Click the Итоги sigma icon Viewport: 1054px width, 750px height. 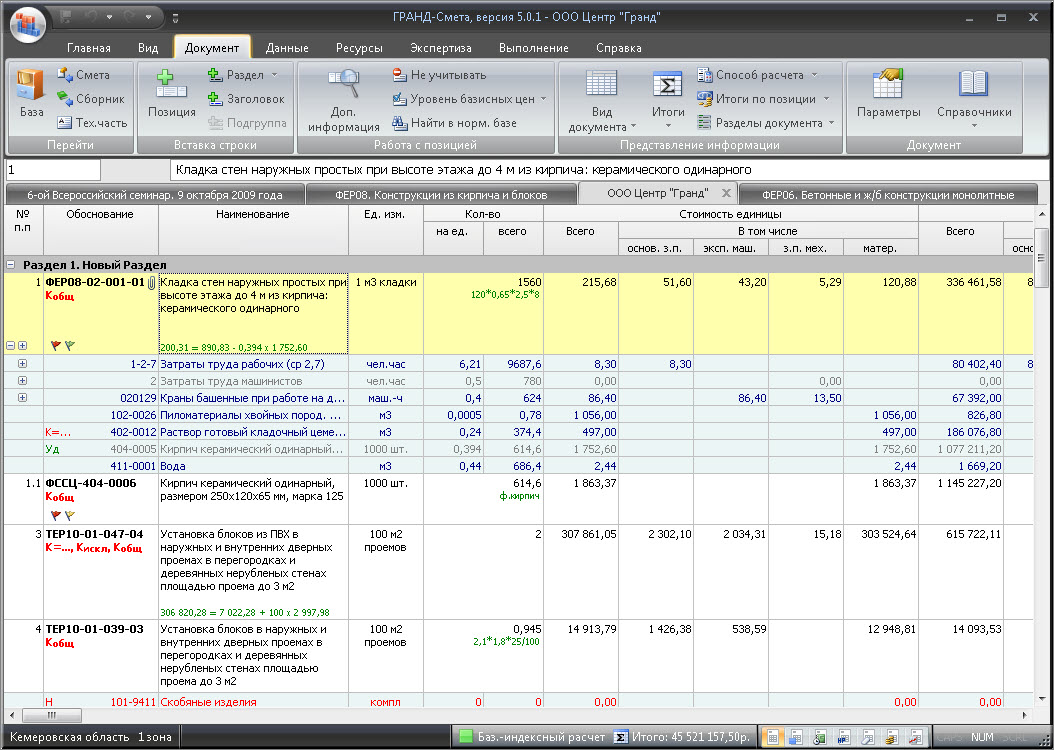tap(667, 85)
